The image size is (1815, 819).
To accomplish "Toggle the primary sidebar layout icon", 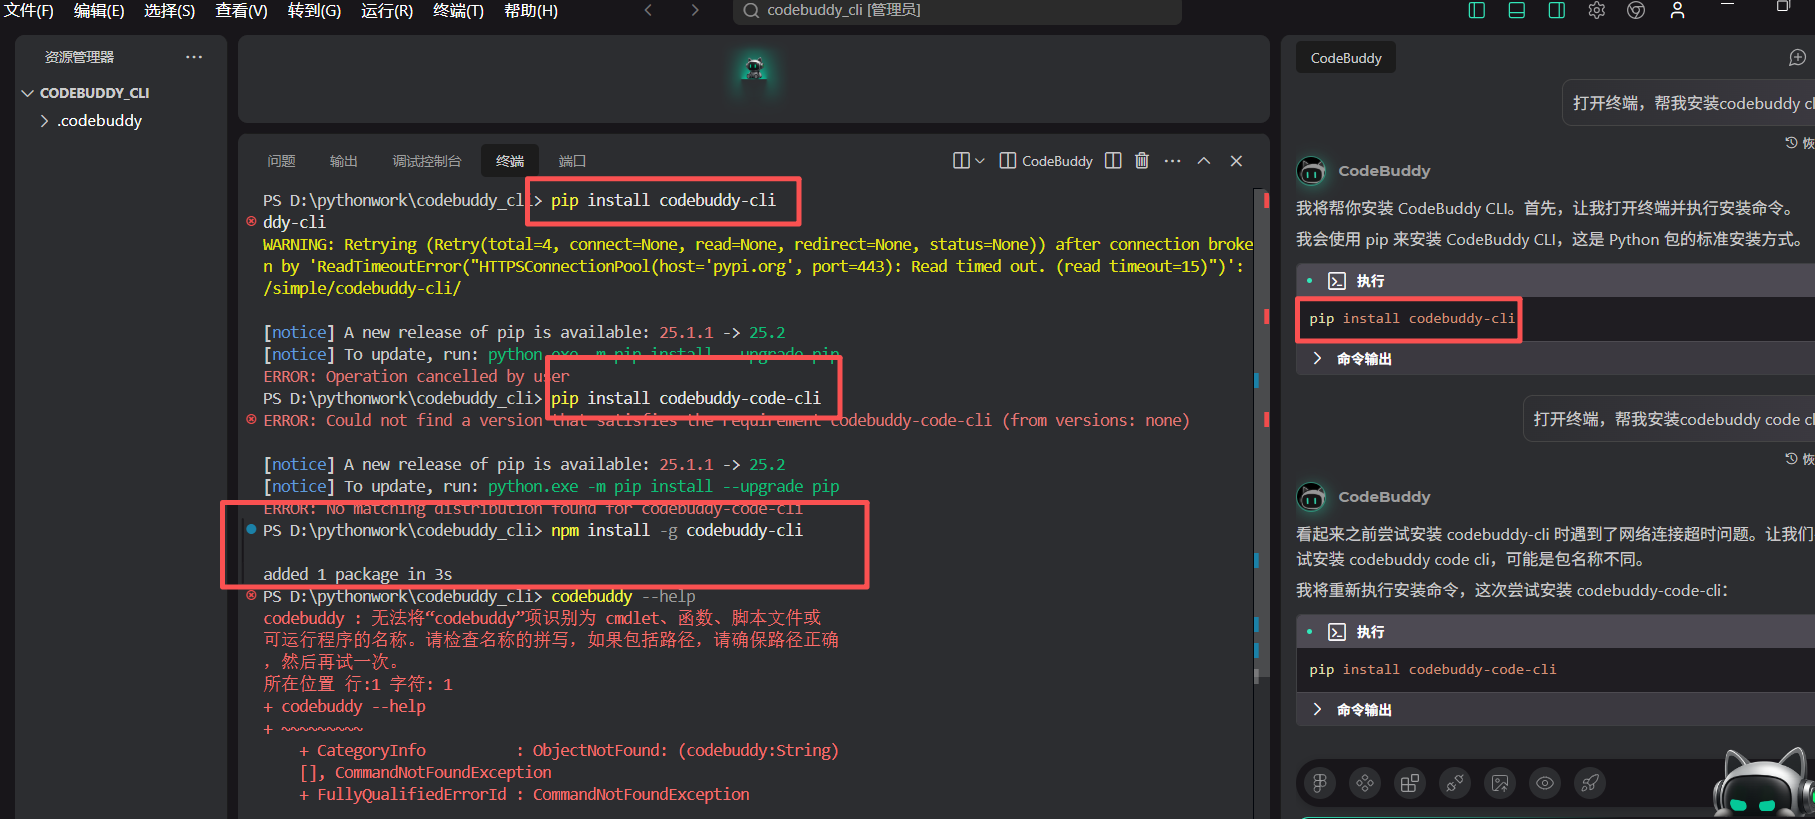I will click(x=1476, y=10).
